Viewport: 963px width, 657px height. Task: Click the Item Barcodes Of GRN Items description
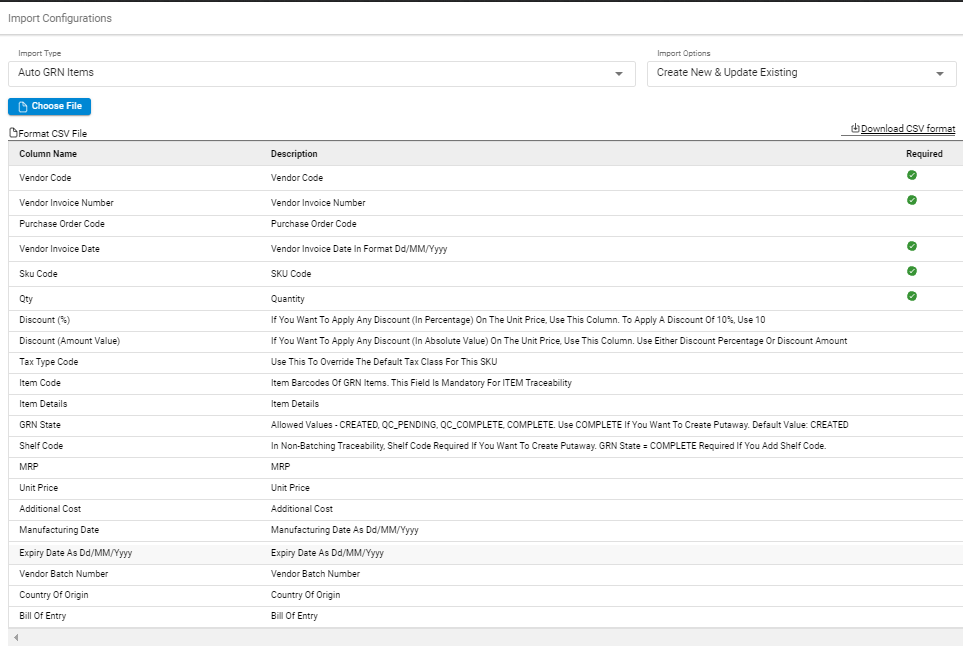421,383
